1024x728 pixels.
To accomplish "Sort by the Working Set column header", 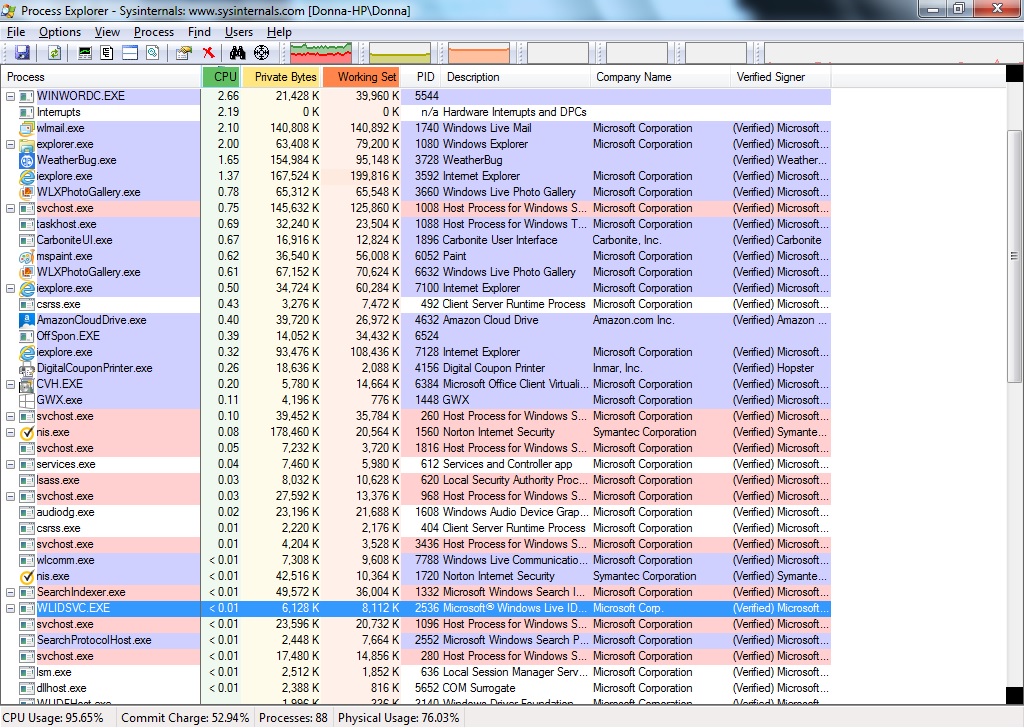I will (361, 77).
